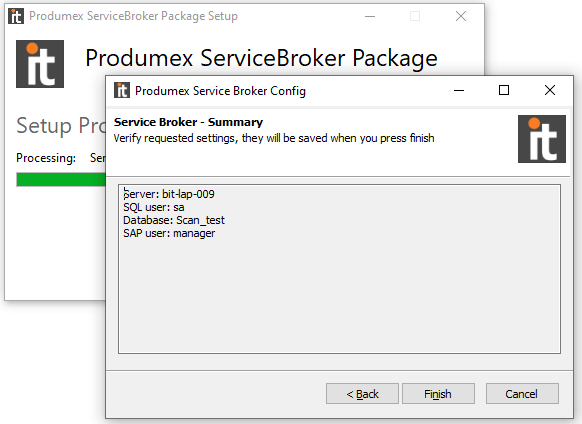This screenshot has height=424, width=582.
Task: Click the Service Broker - Summary heading
Action: click(x=188, y=122)
